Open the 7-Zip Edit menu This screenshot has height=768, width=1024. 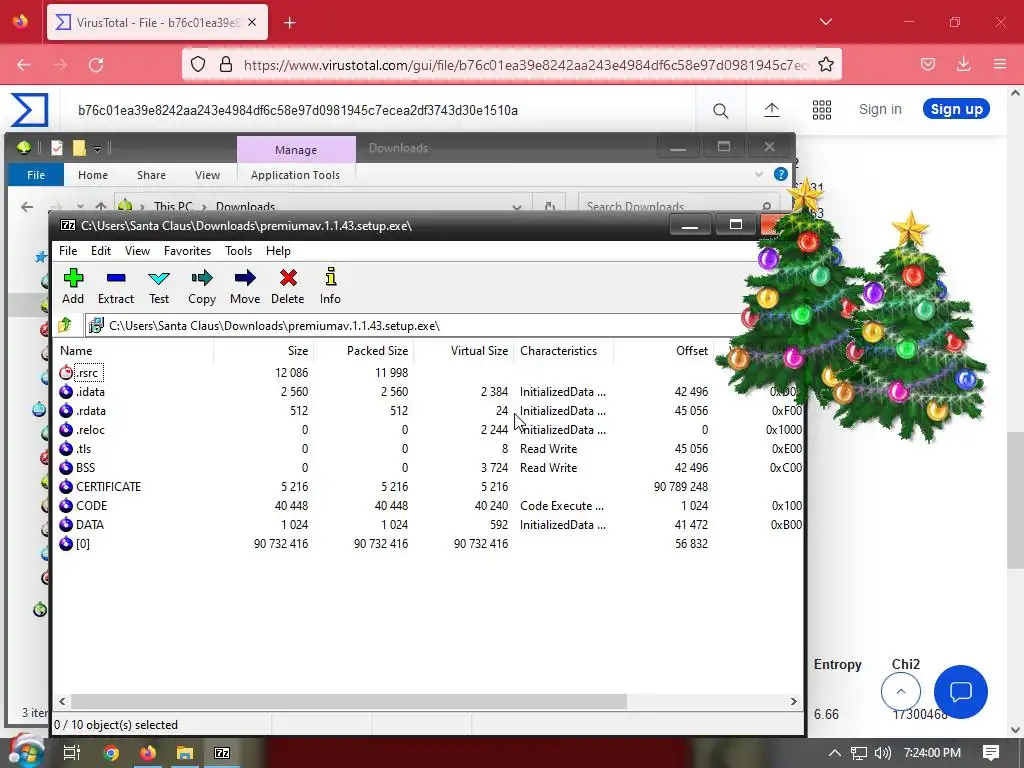(x=101, y=251)
